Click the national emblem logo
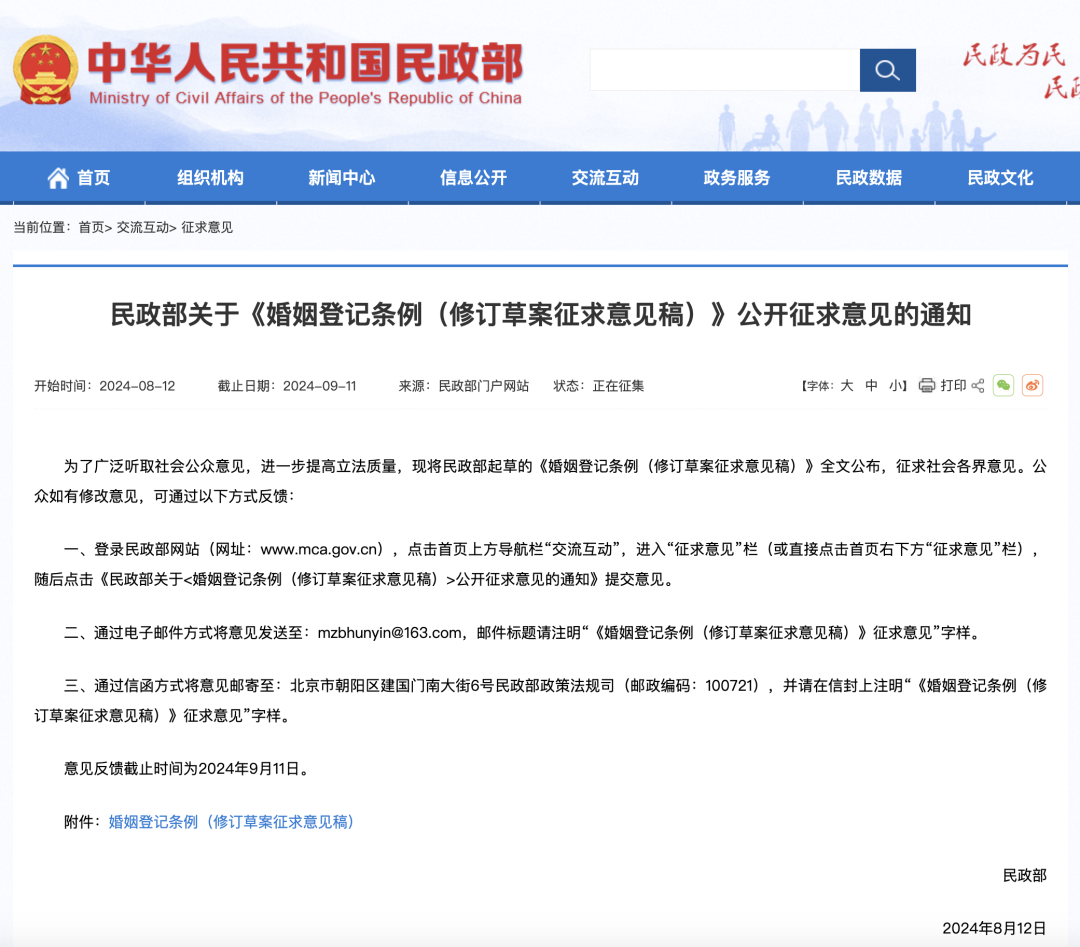This screenshot has width=1080, height=947. 45,70
